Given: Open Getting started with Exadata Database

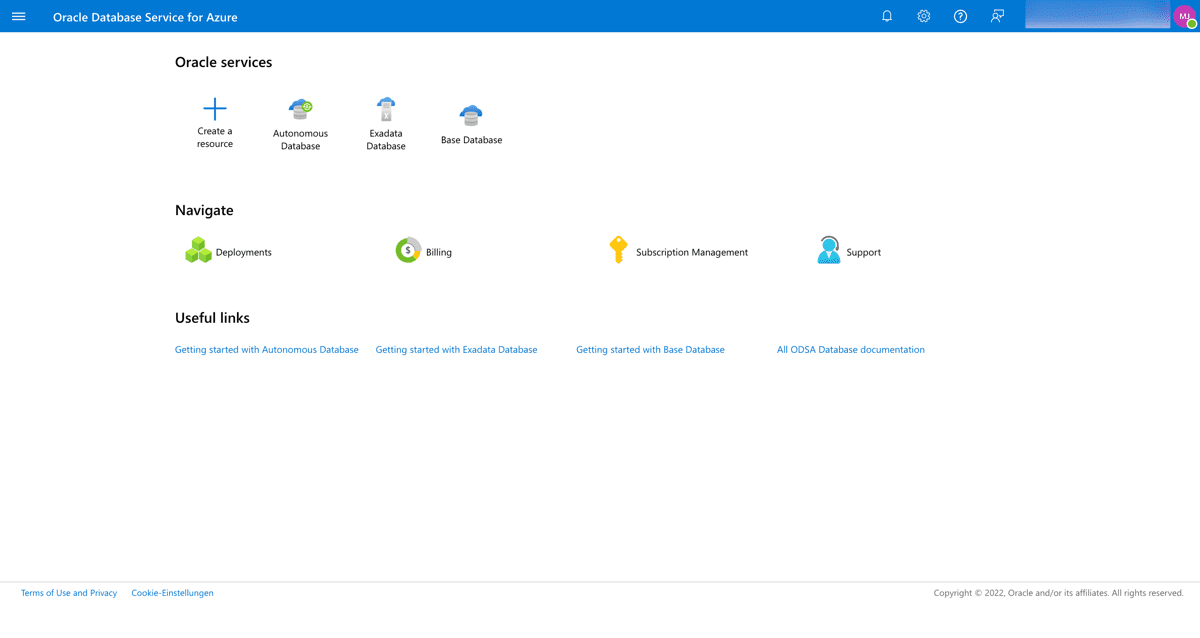Looking at the screenshot, I should pyautogui.click(x=456, y=350).
